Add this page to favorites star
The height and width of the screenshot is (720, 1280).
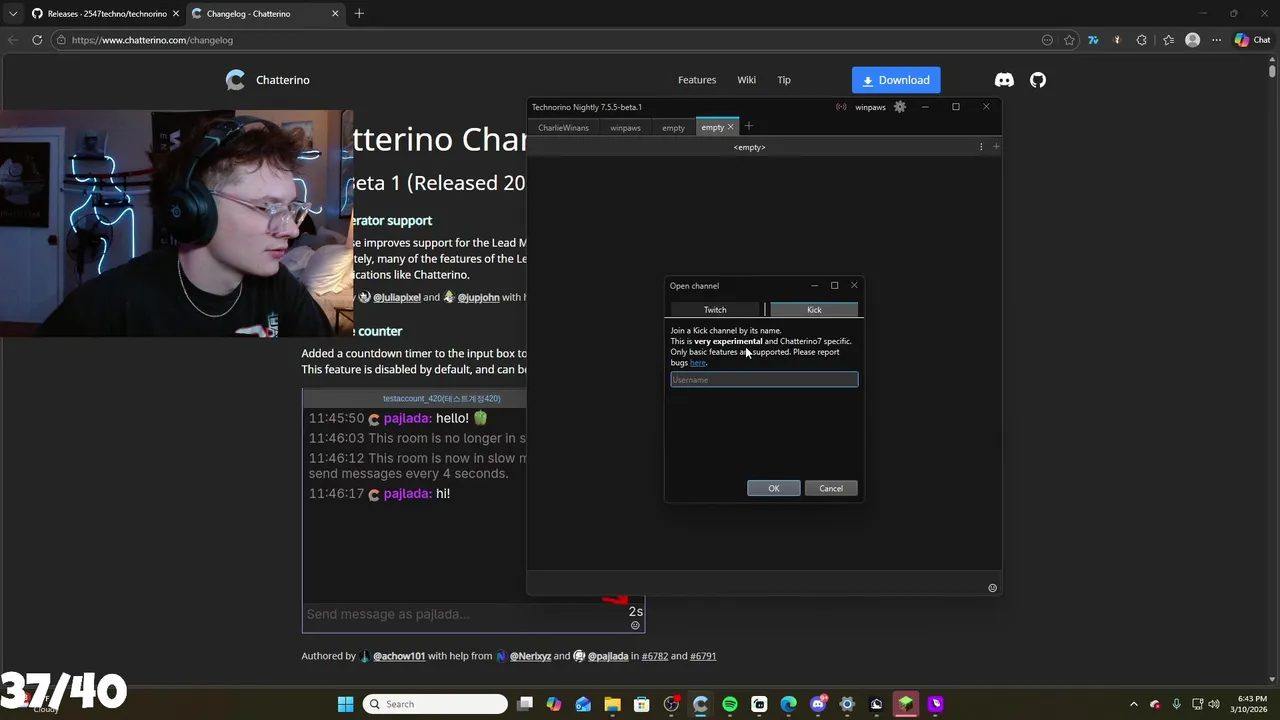coord(1069,40)
